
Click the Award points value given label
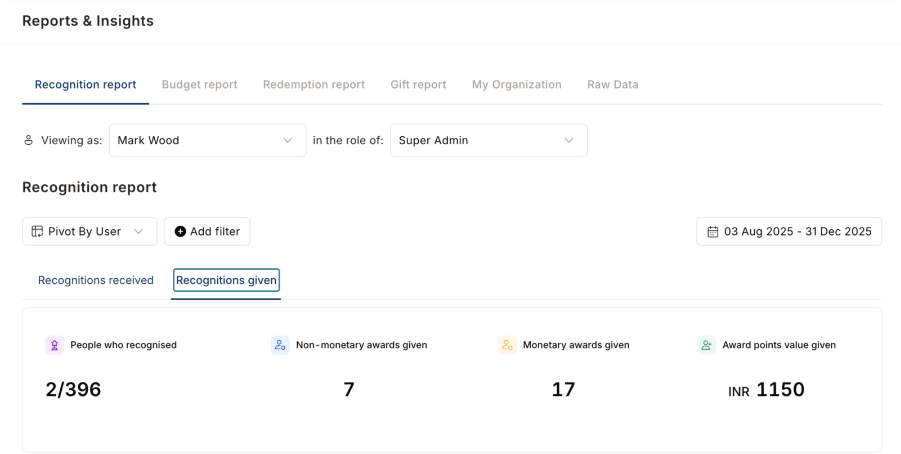[x=779, y=345]
